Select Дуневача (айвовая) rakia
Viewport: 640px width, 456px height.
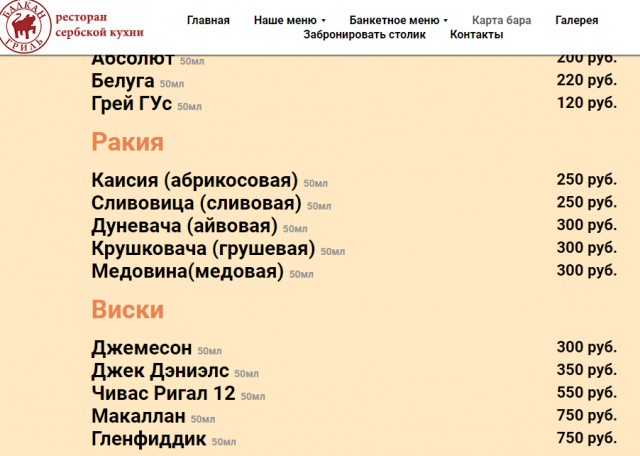click(x=184, y=226)
